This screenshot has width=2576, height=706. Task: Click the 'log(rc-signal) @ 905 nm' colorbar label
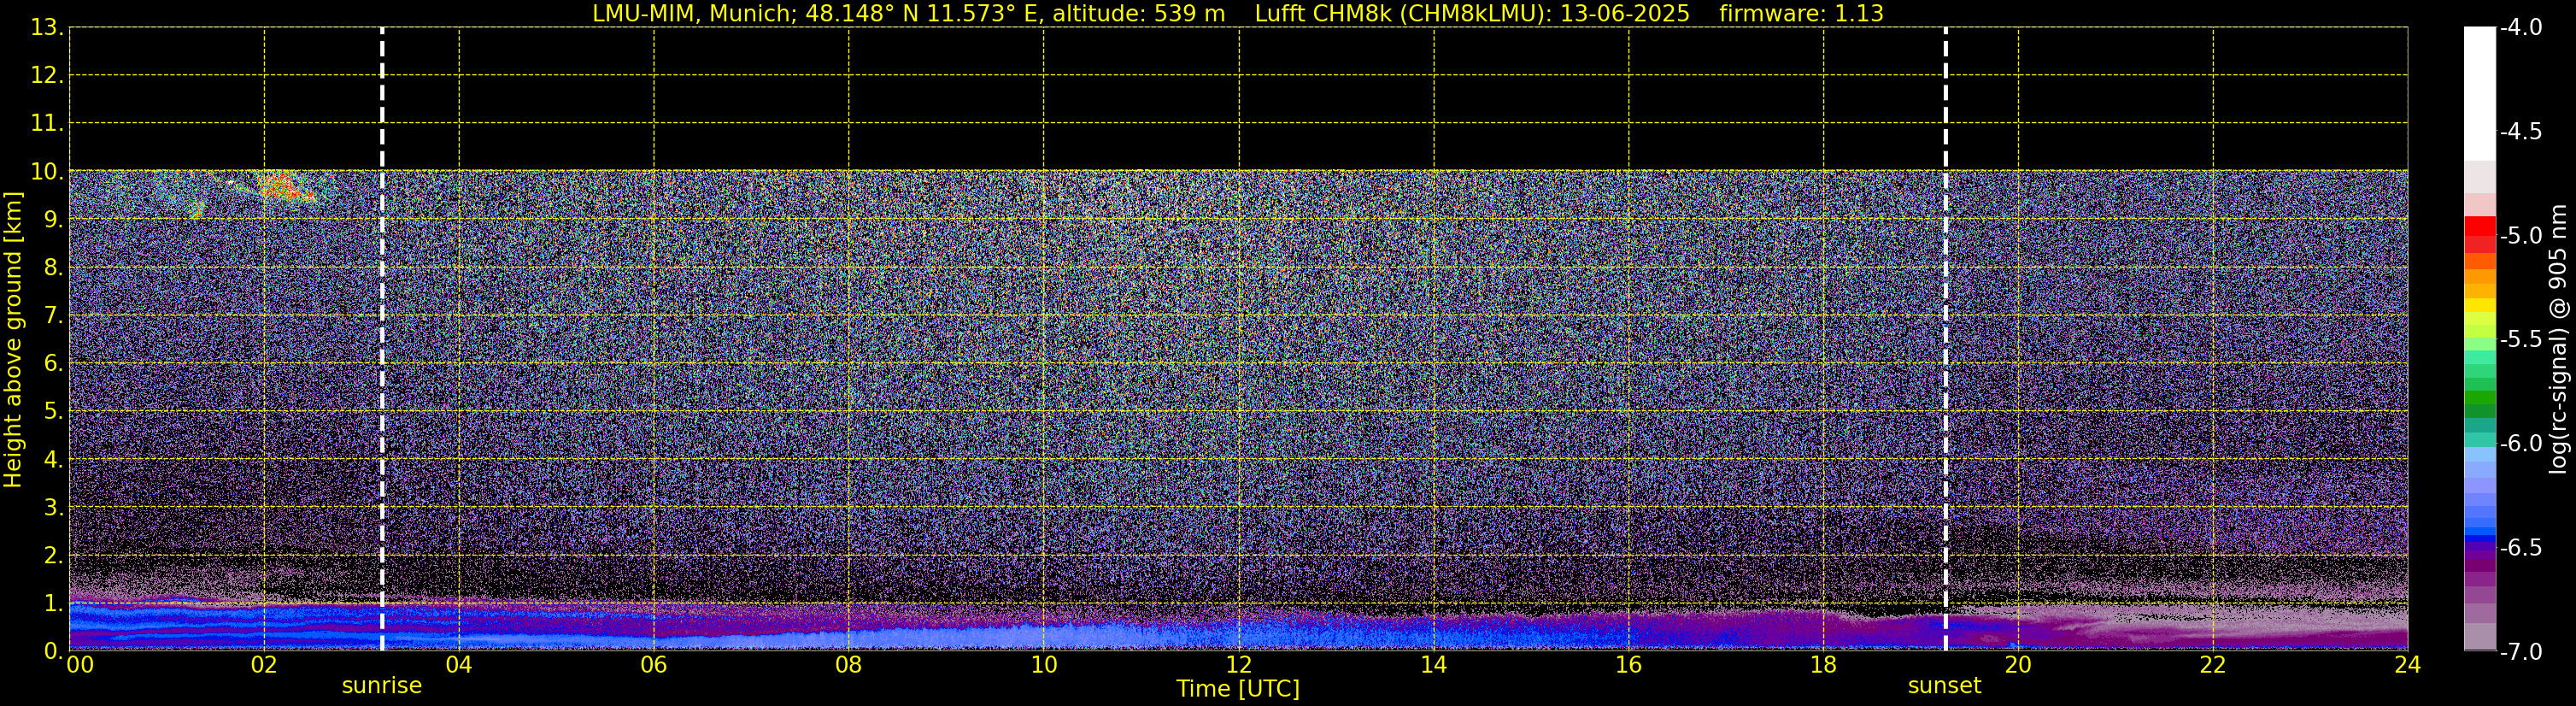[2558, 339]
